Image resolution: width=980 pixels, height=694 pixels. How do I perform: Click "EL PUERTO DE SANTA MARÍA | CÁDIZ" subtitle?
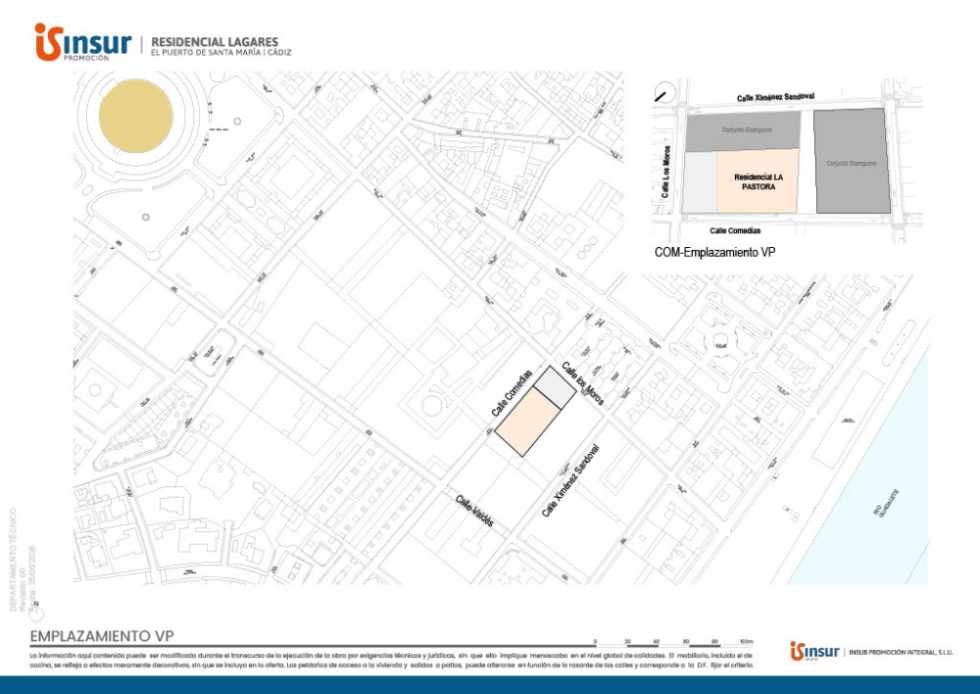[221, 53]
